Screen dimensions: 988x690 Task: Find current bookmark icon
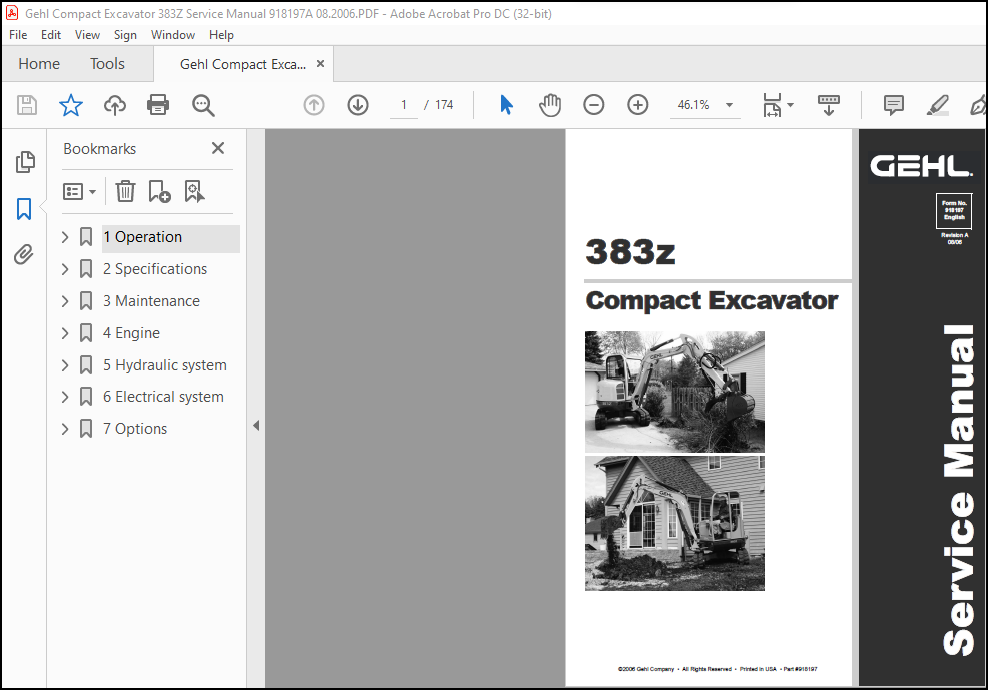(x=194, y=191)
